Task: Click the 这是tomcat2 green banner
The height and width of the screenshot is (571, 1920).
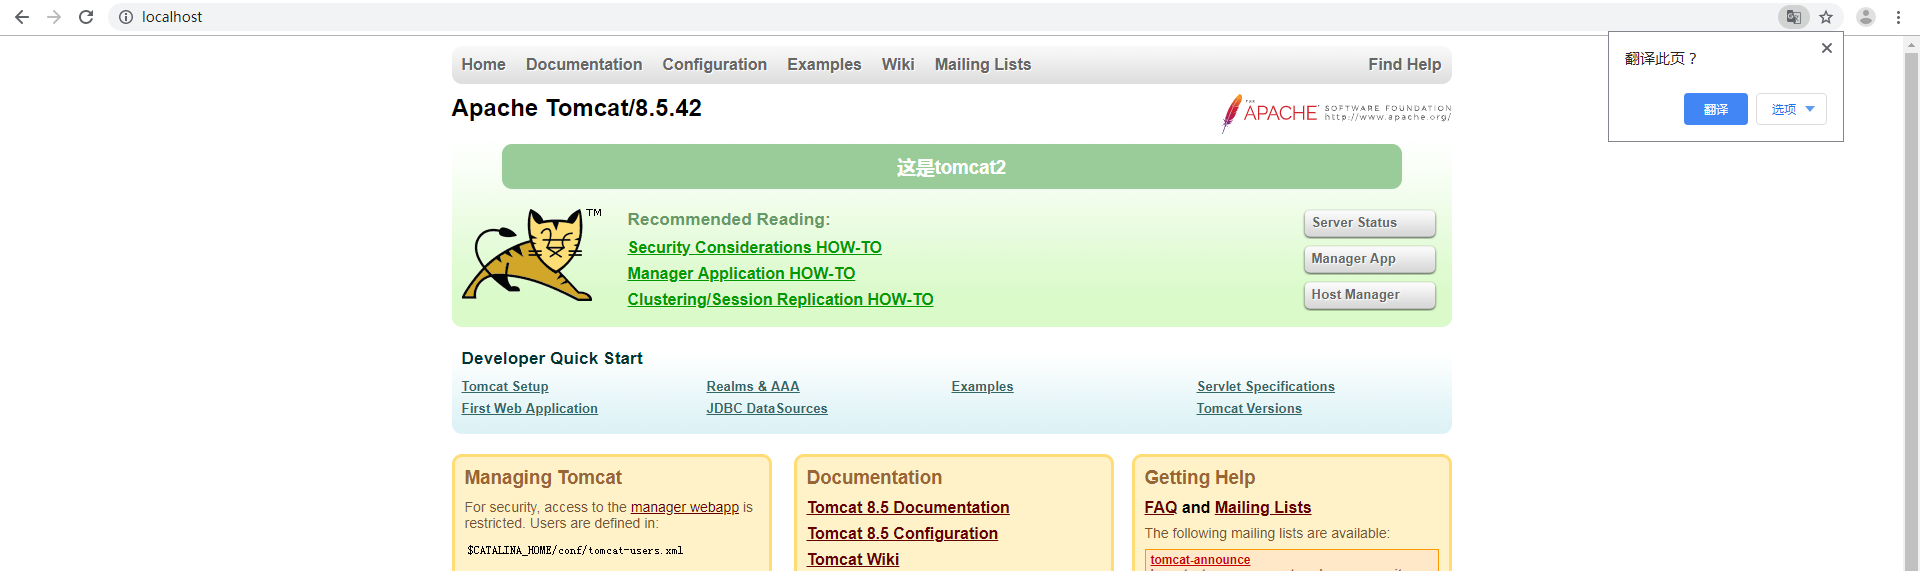Action: [951, 167]
